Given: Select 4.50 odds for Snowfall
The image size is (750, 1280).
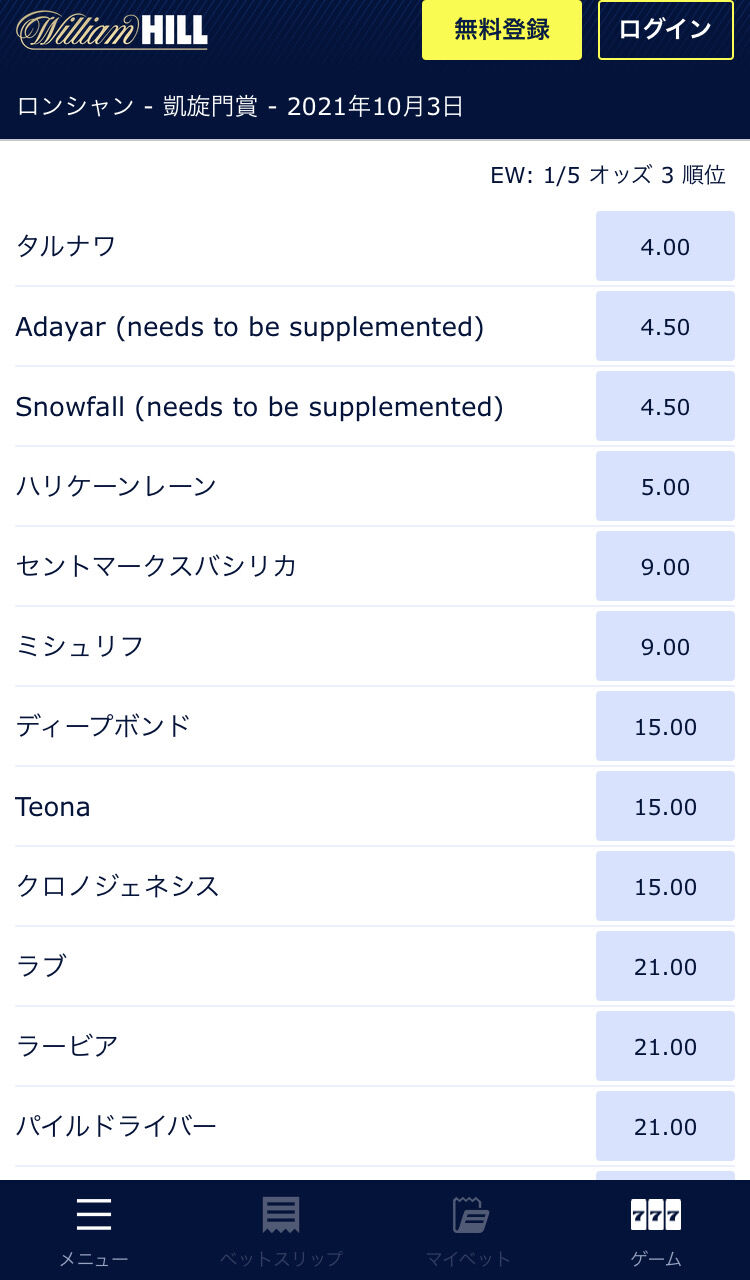Looking at the screenshot, I should (665, 406).
